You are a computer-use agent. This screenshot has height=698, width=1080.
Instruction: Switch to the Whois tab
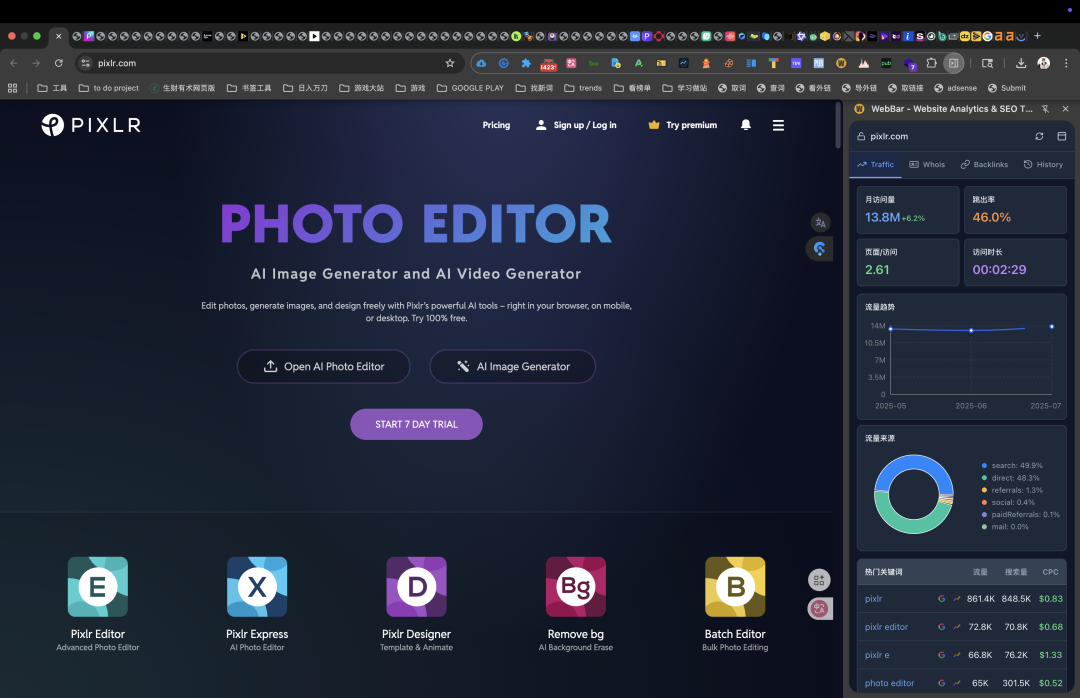pos(927,165)
